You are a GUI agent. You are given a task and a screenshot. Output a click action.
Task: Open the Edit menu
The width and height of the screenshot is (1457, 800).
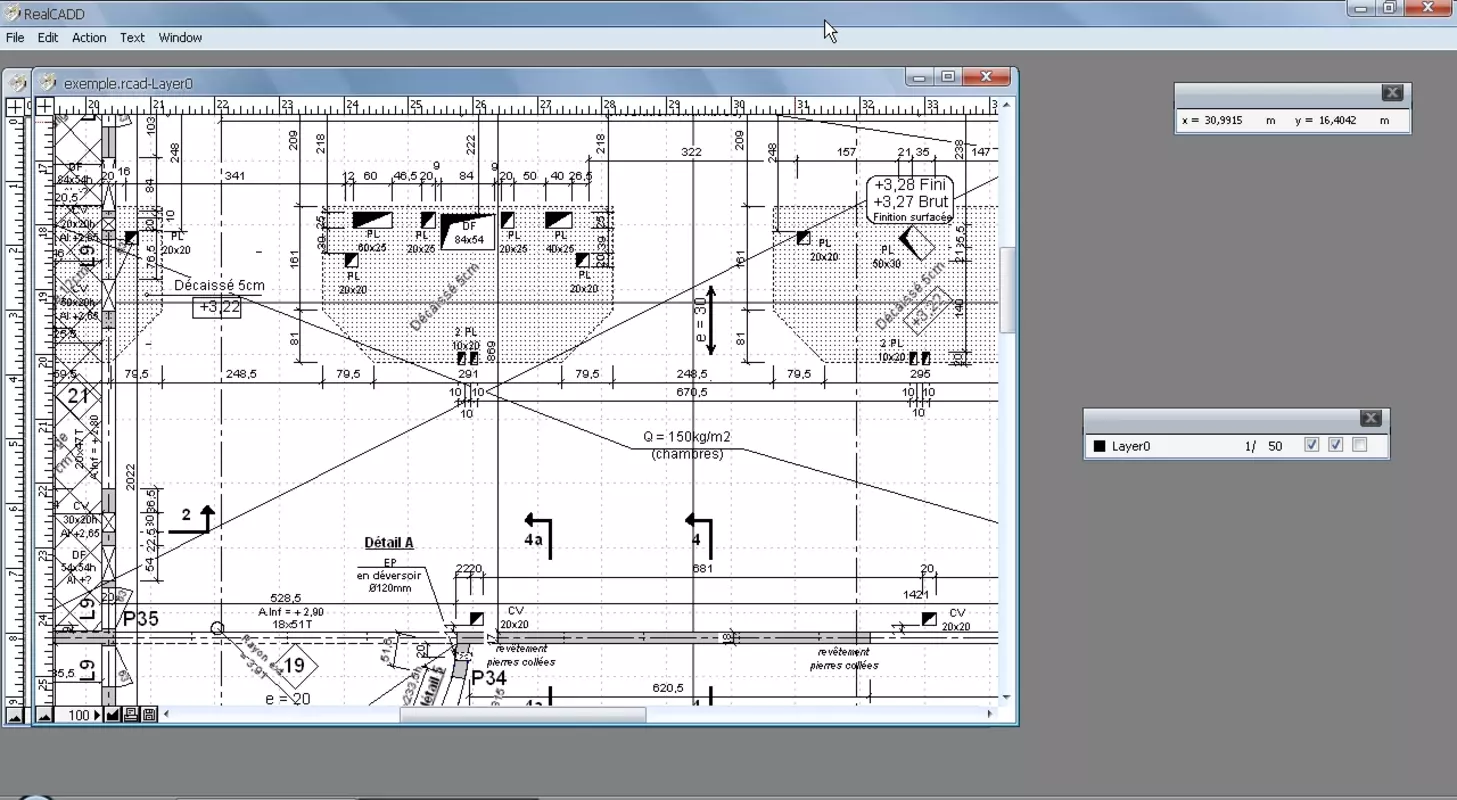[x=48, y=38]
